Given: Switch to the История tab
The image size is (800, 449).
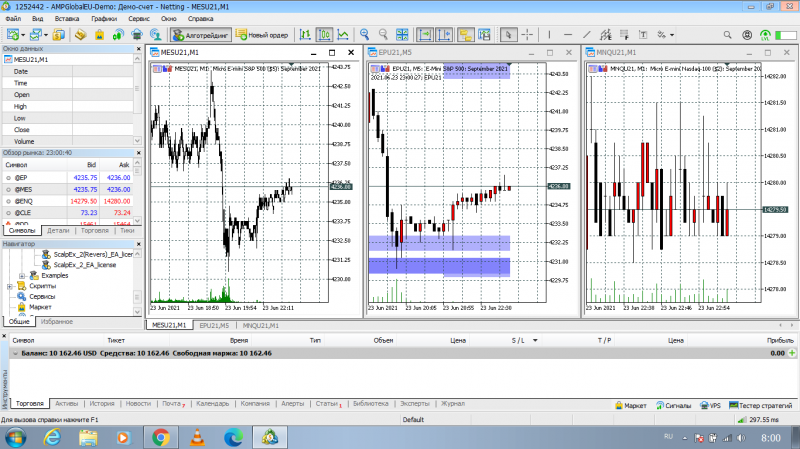Looking at the screenshot, I should coord(102,404).
